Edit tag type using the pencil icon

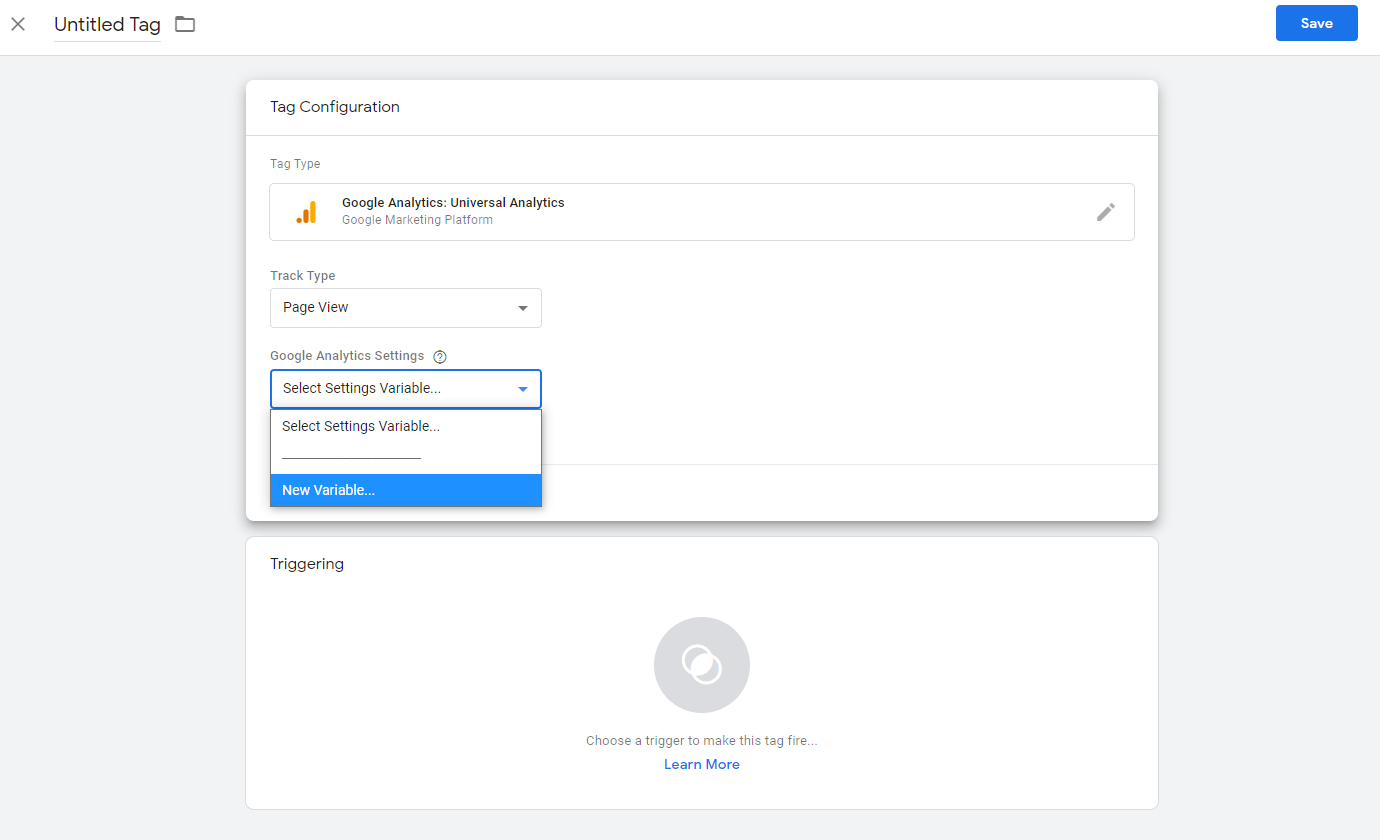(x=1105, y=212)
